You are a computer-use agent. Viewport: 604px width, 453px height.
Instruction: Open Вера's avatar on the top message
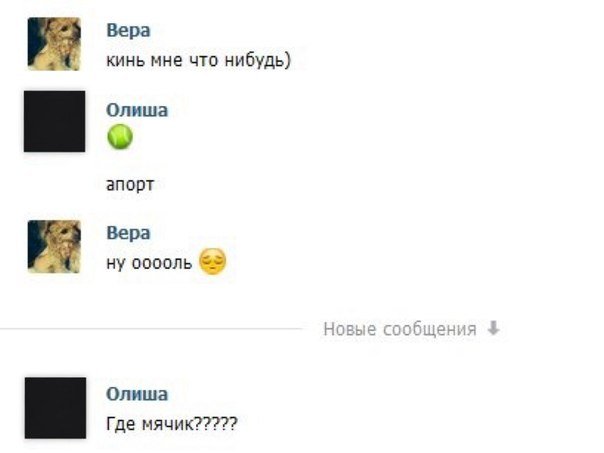(x=53, y=44)
